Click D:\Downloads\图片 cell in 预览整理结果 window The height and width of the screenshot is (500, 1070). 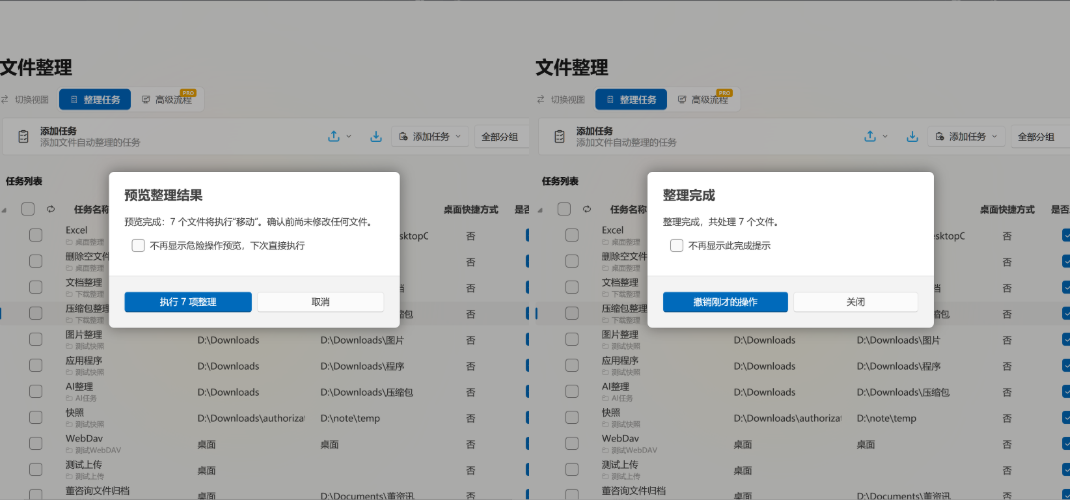pos(362,340)
